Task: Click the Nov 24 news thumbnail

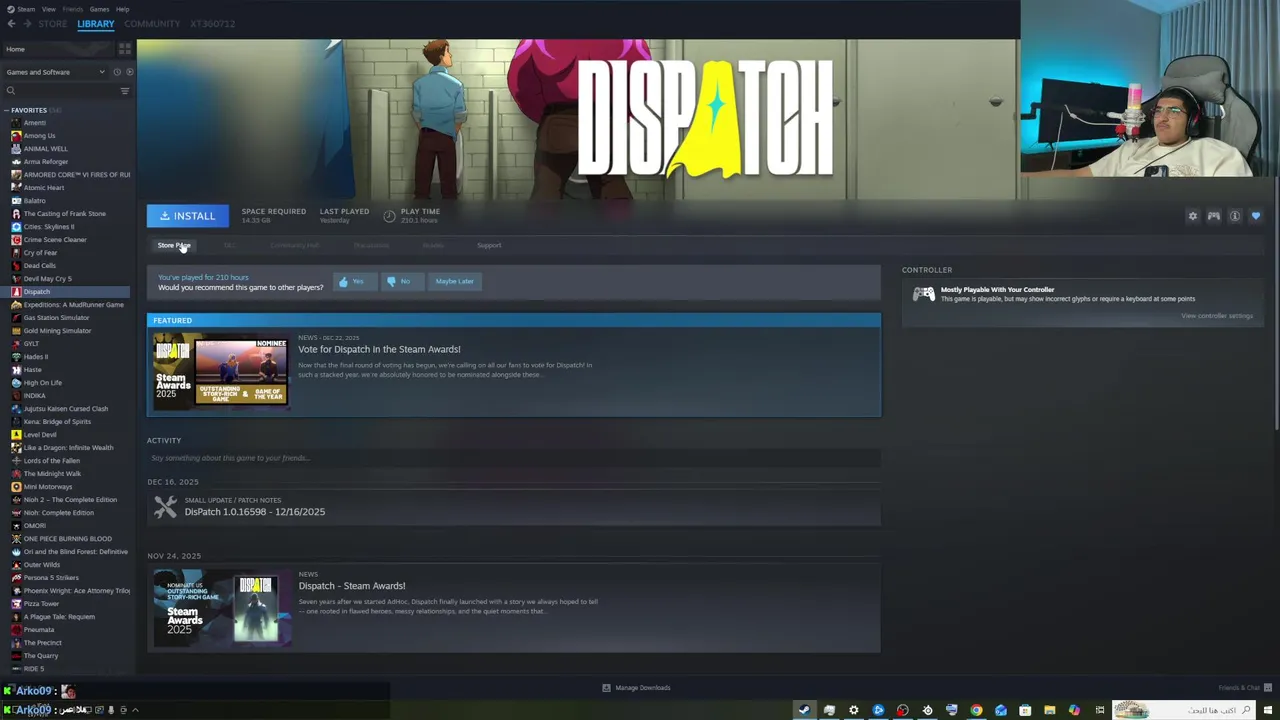Action: click(x=222, y=607)
